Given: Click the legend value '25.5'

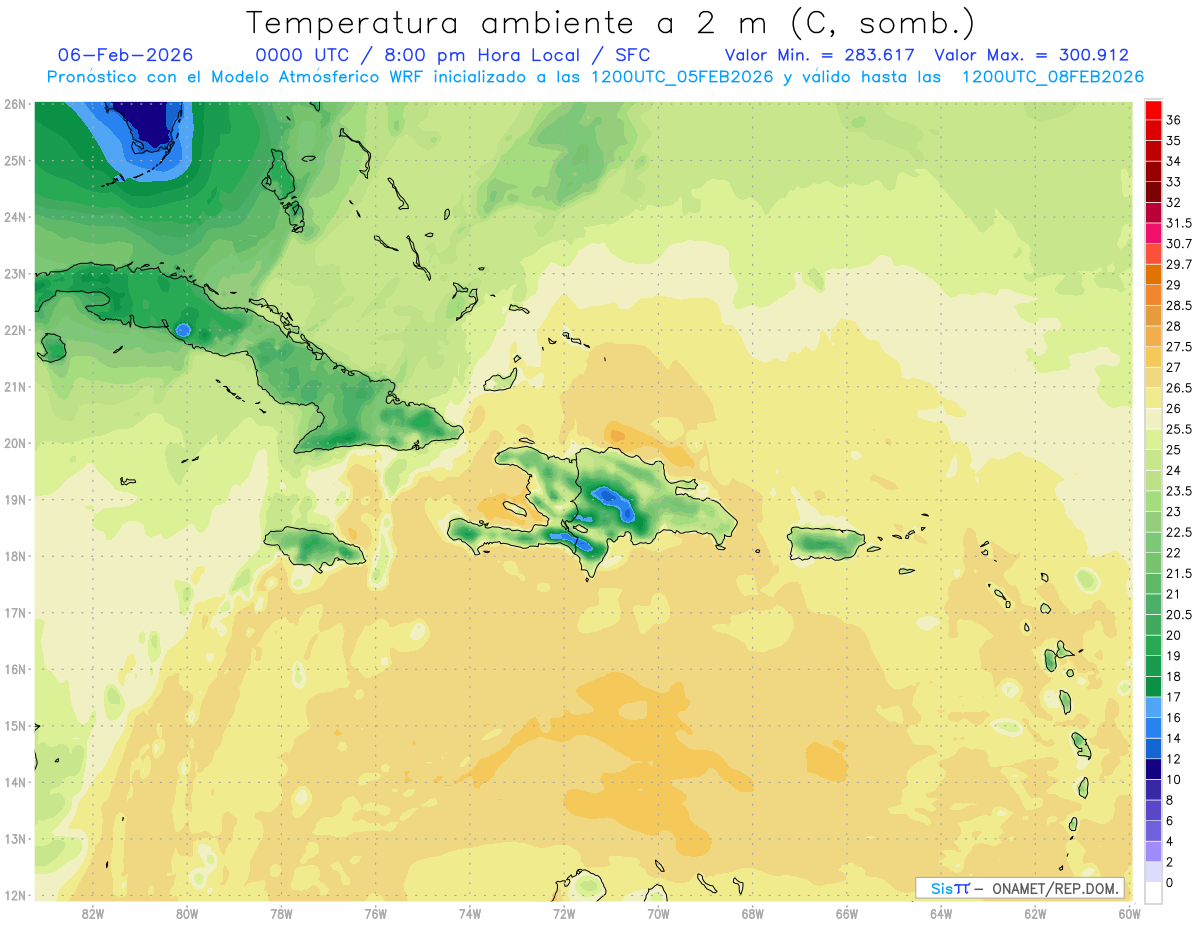Looking at the screenshot, I should point(1179,429).
